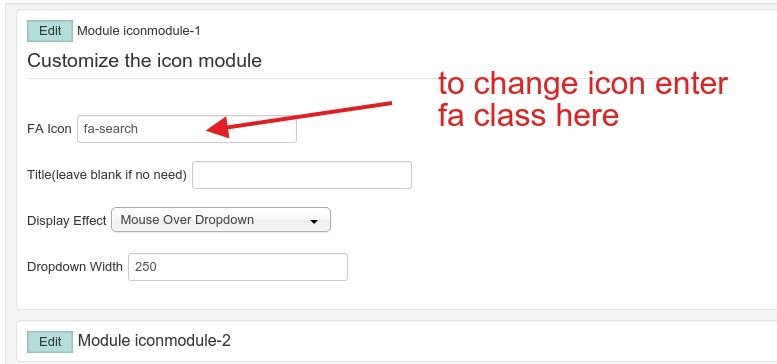Click the 'Customize the icon module' heading
The height and width of the screenshot is (364, 777).
coord(144,60)
